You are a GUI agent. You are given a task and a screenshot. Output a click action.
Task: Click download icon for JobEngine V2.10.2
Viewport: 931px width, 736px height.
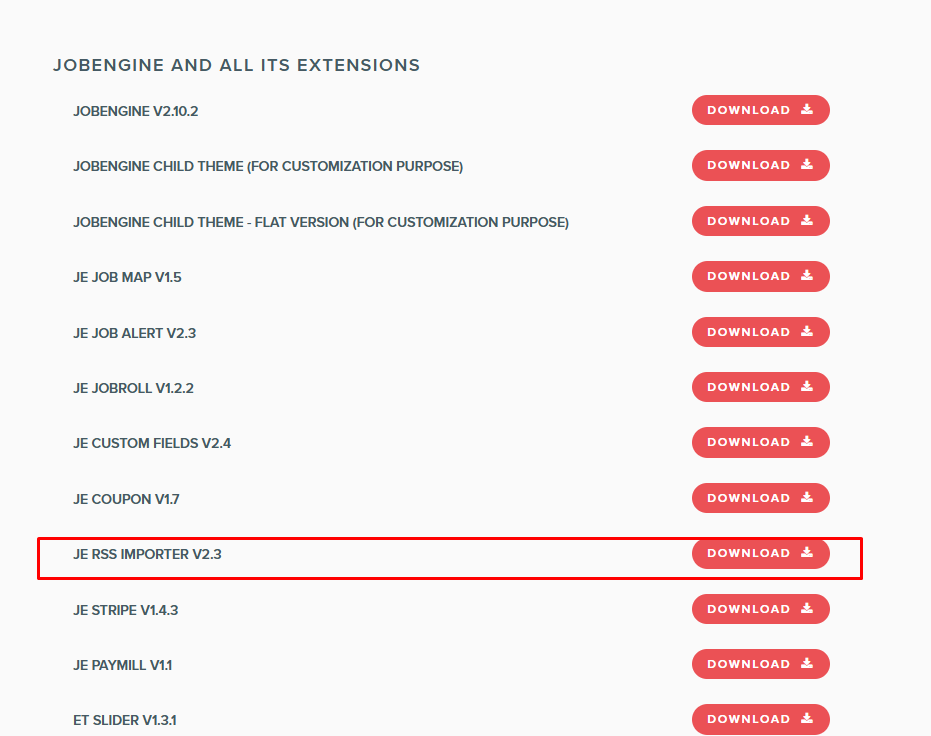tap(807, 110)
